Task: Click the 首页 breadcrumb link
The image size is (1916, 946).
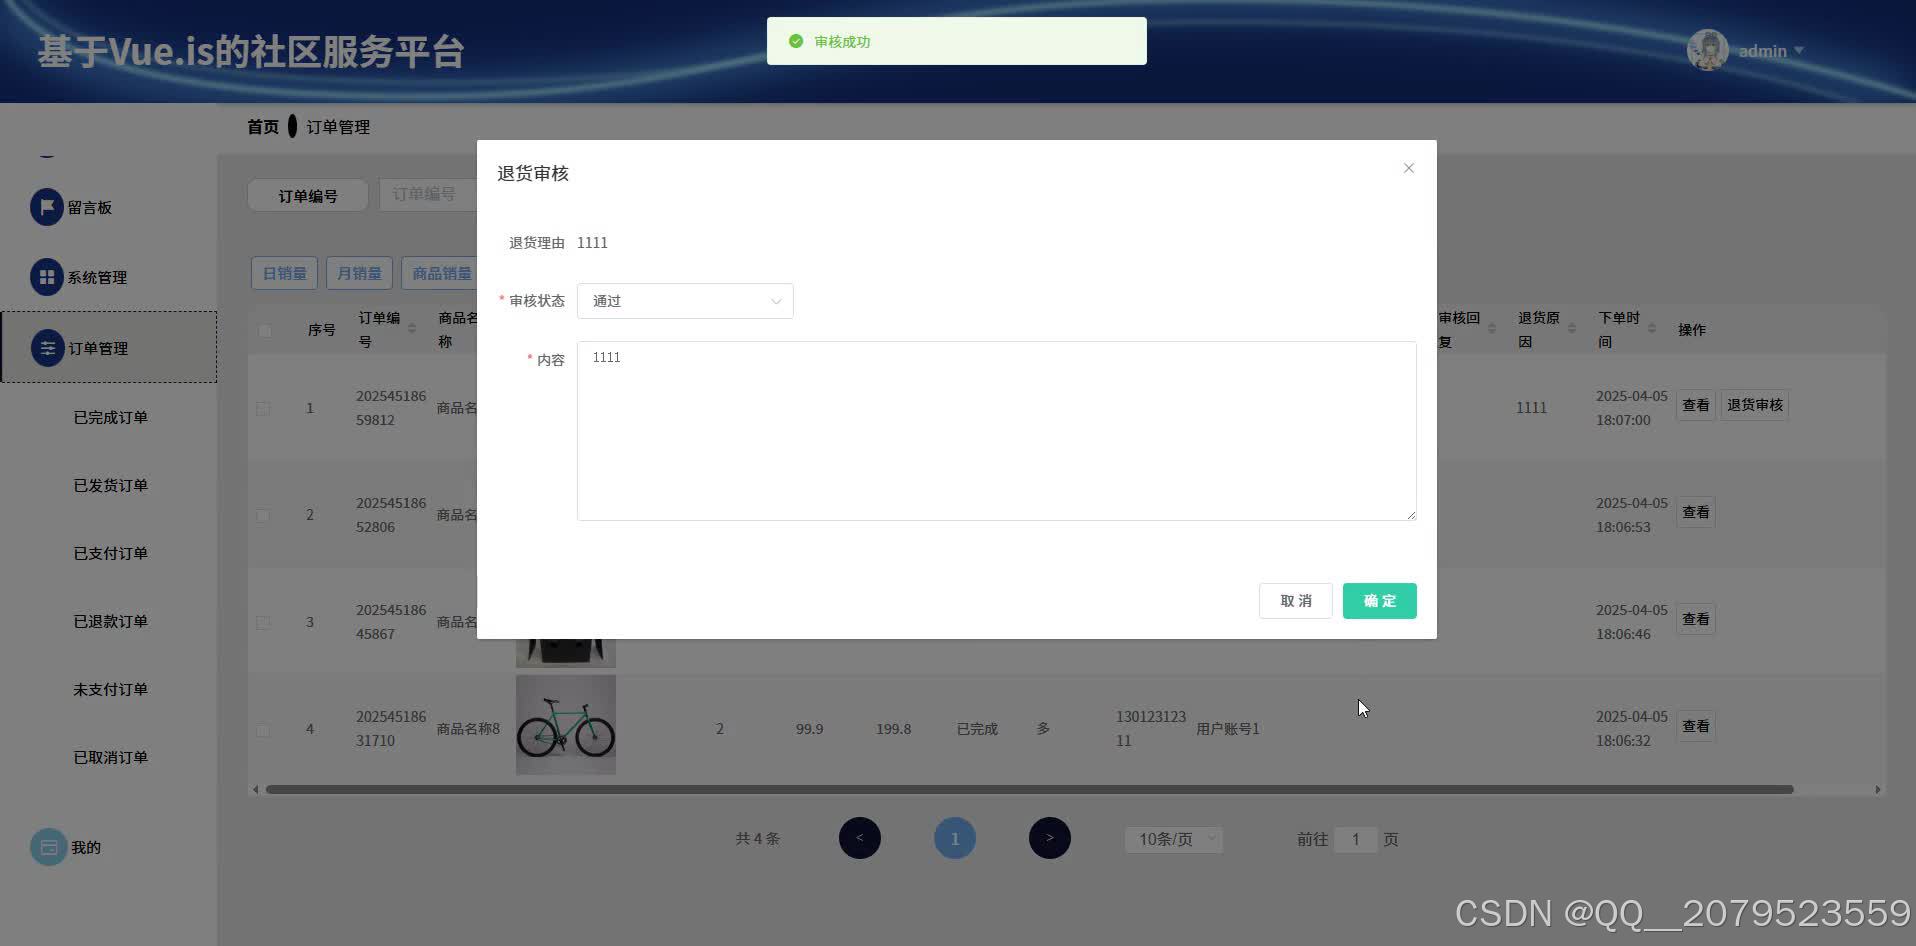Action: tap(263, 127)
